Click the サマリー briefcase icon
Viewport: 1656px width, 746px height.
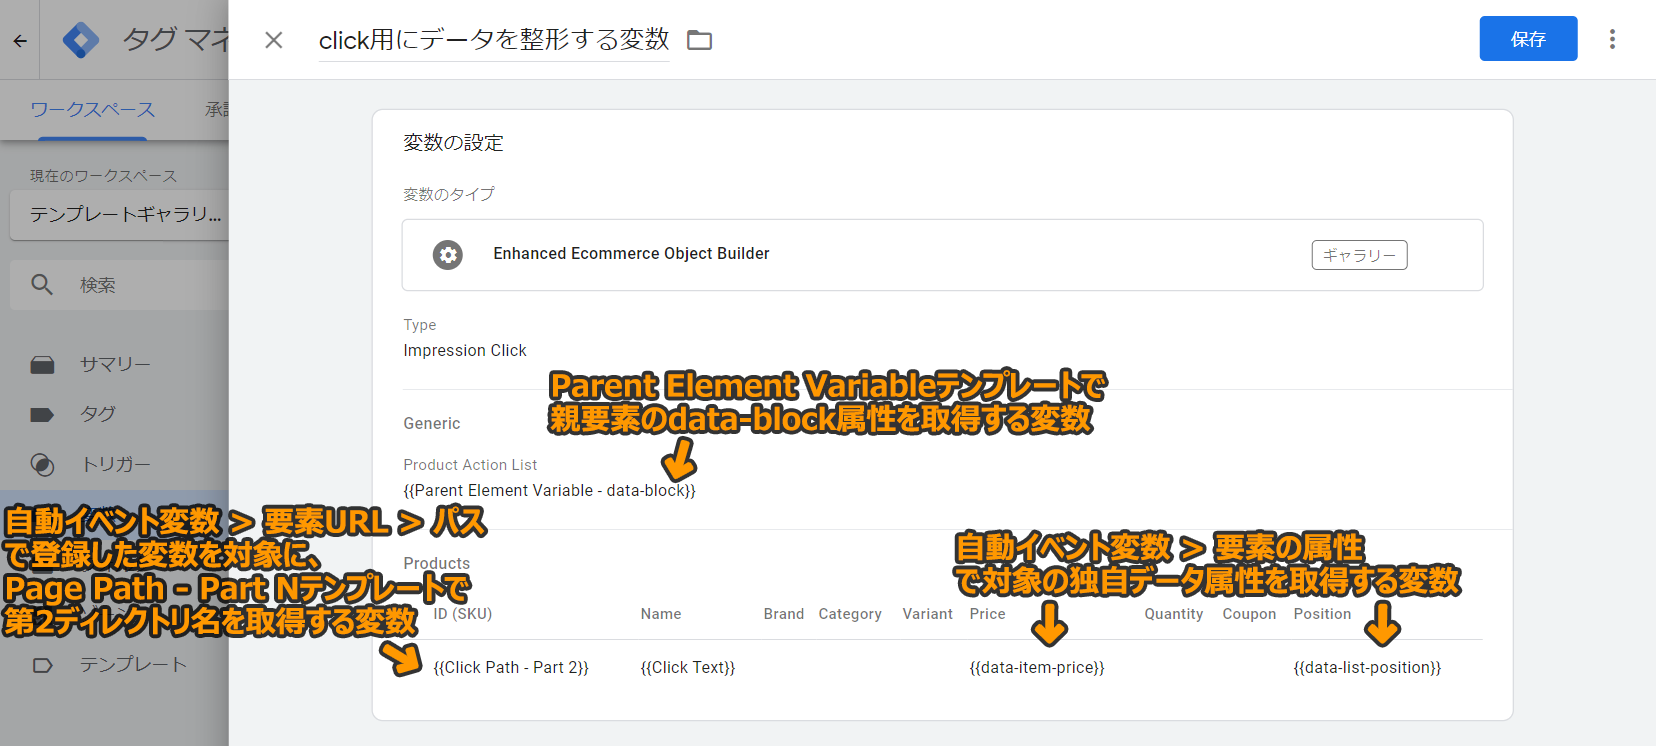coord(42,365)
